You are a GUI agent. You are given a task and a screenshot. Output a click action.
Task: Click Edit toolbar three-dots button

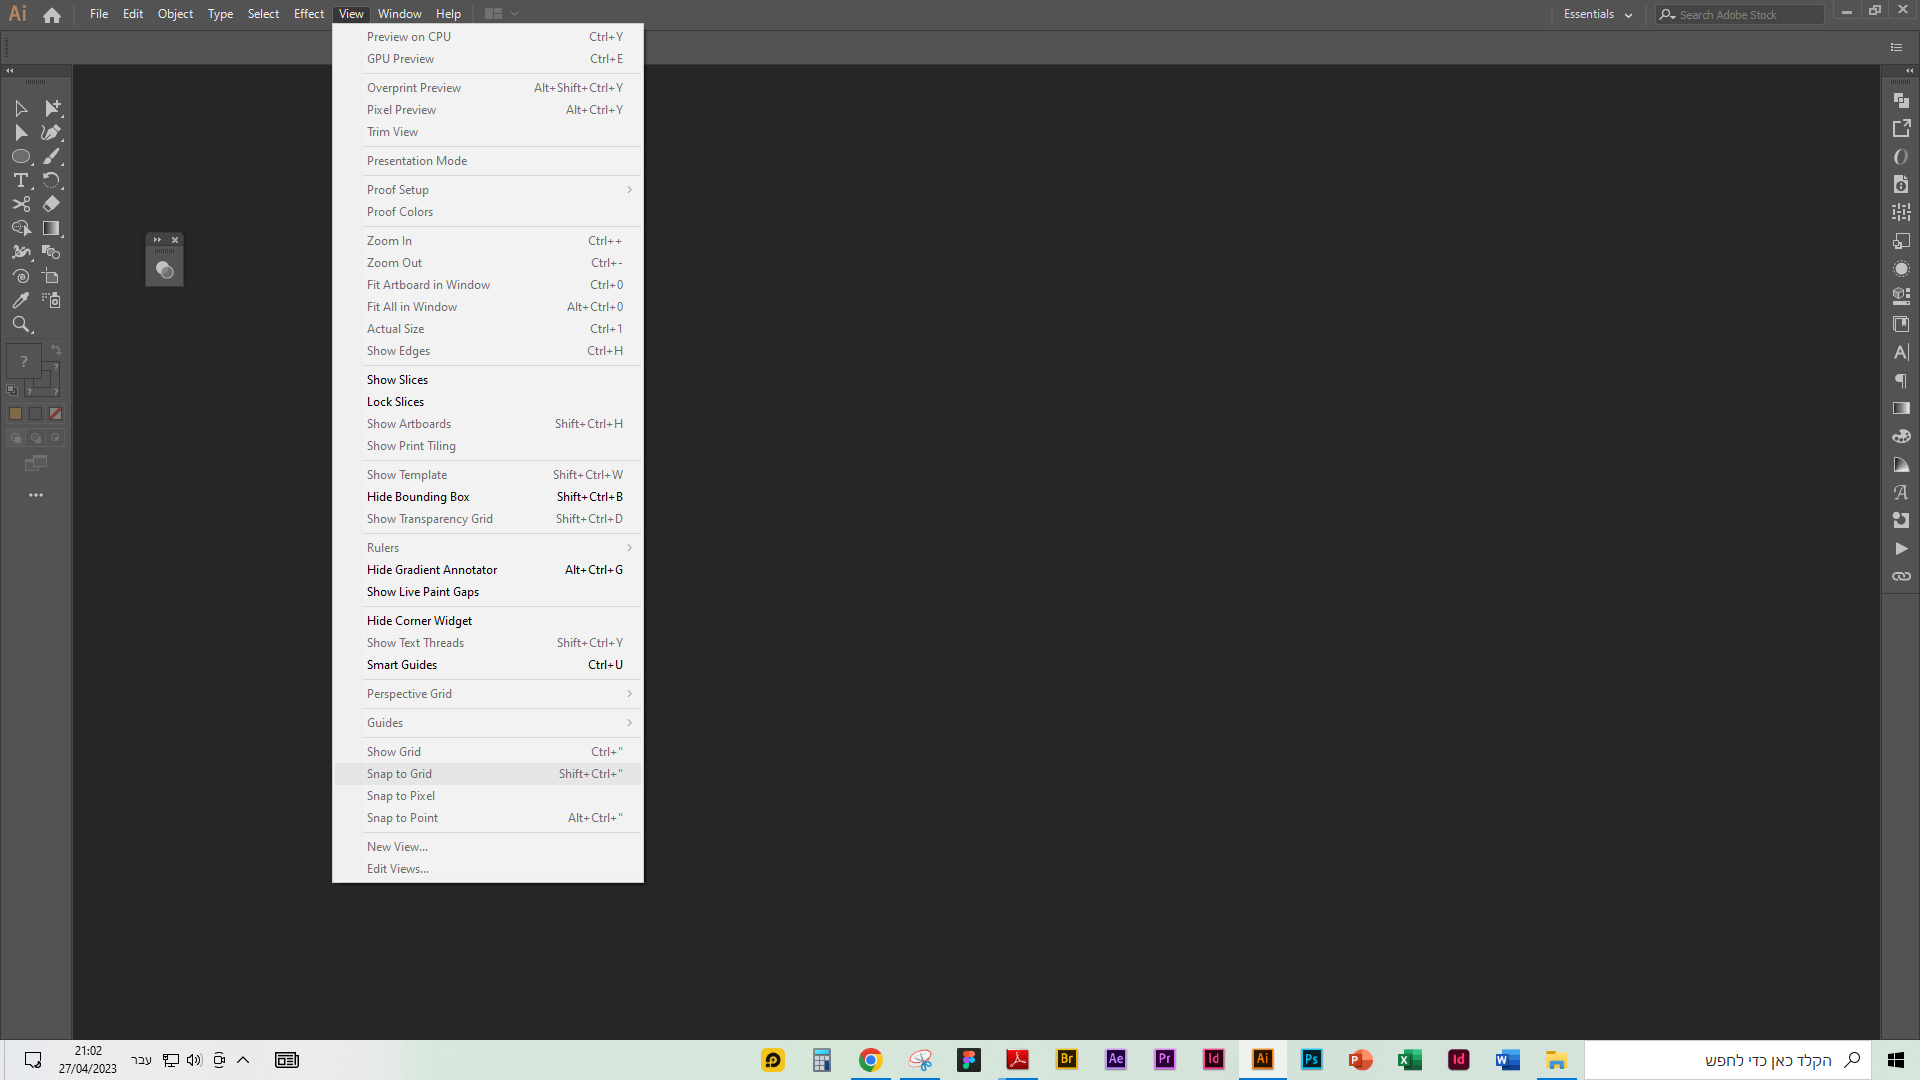(x=36, y=495)
